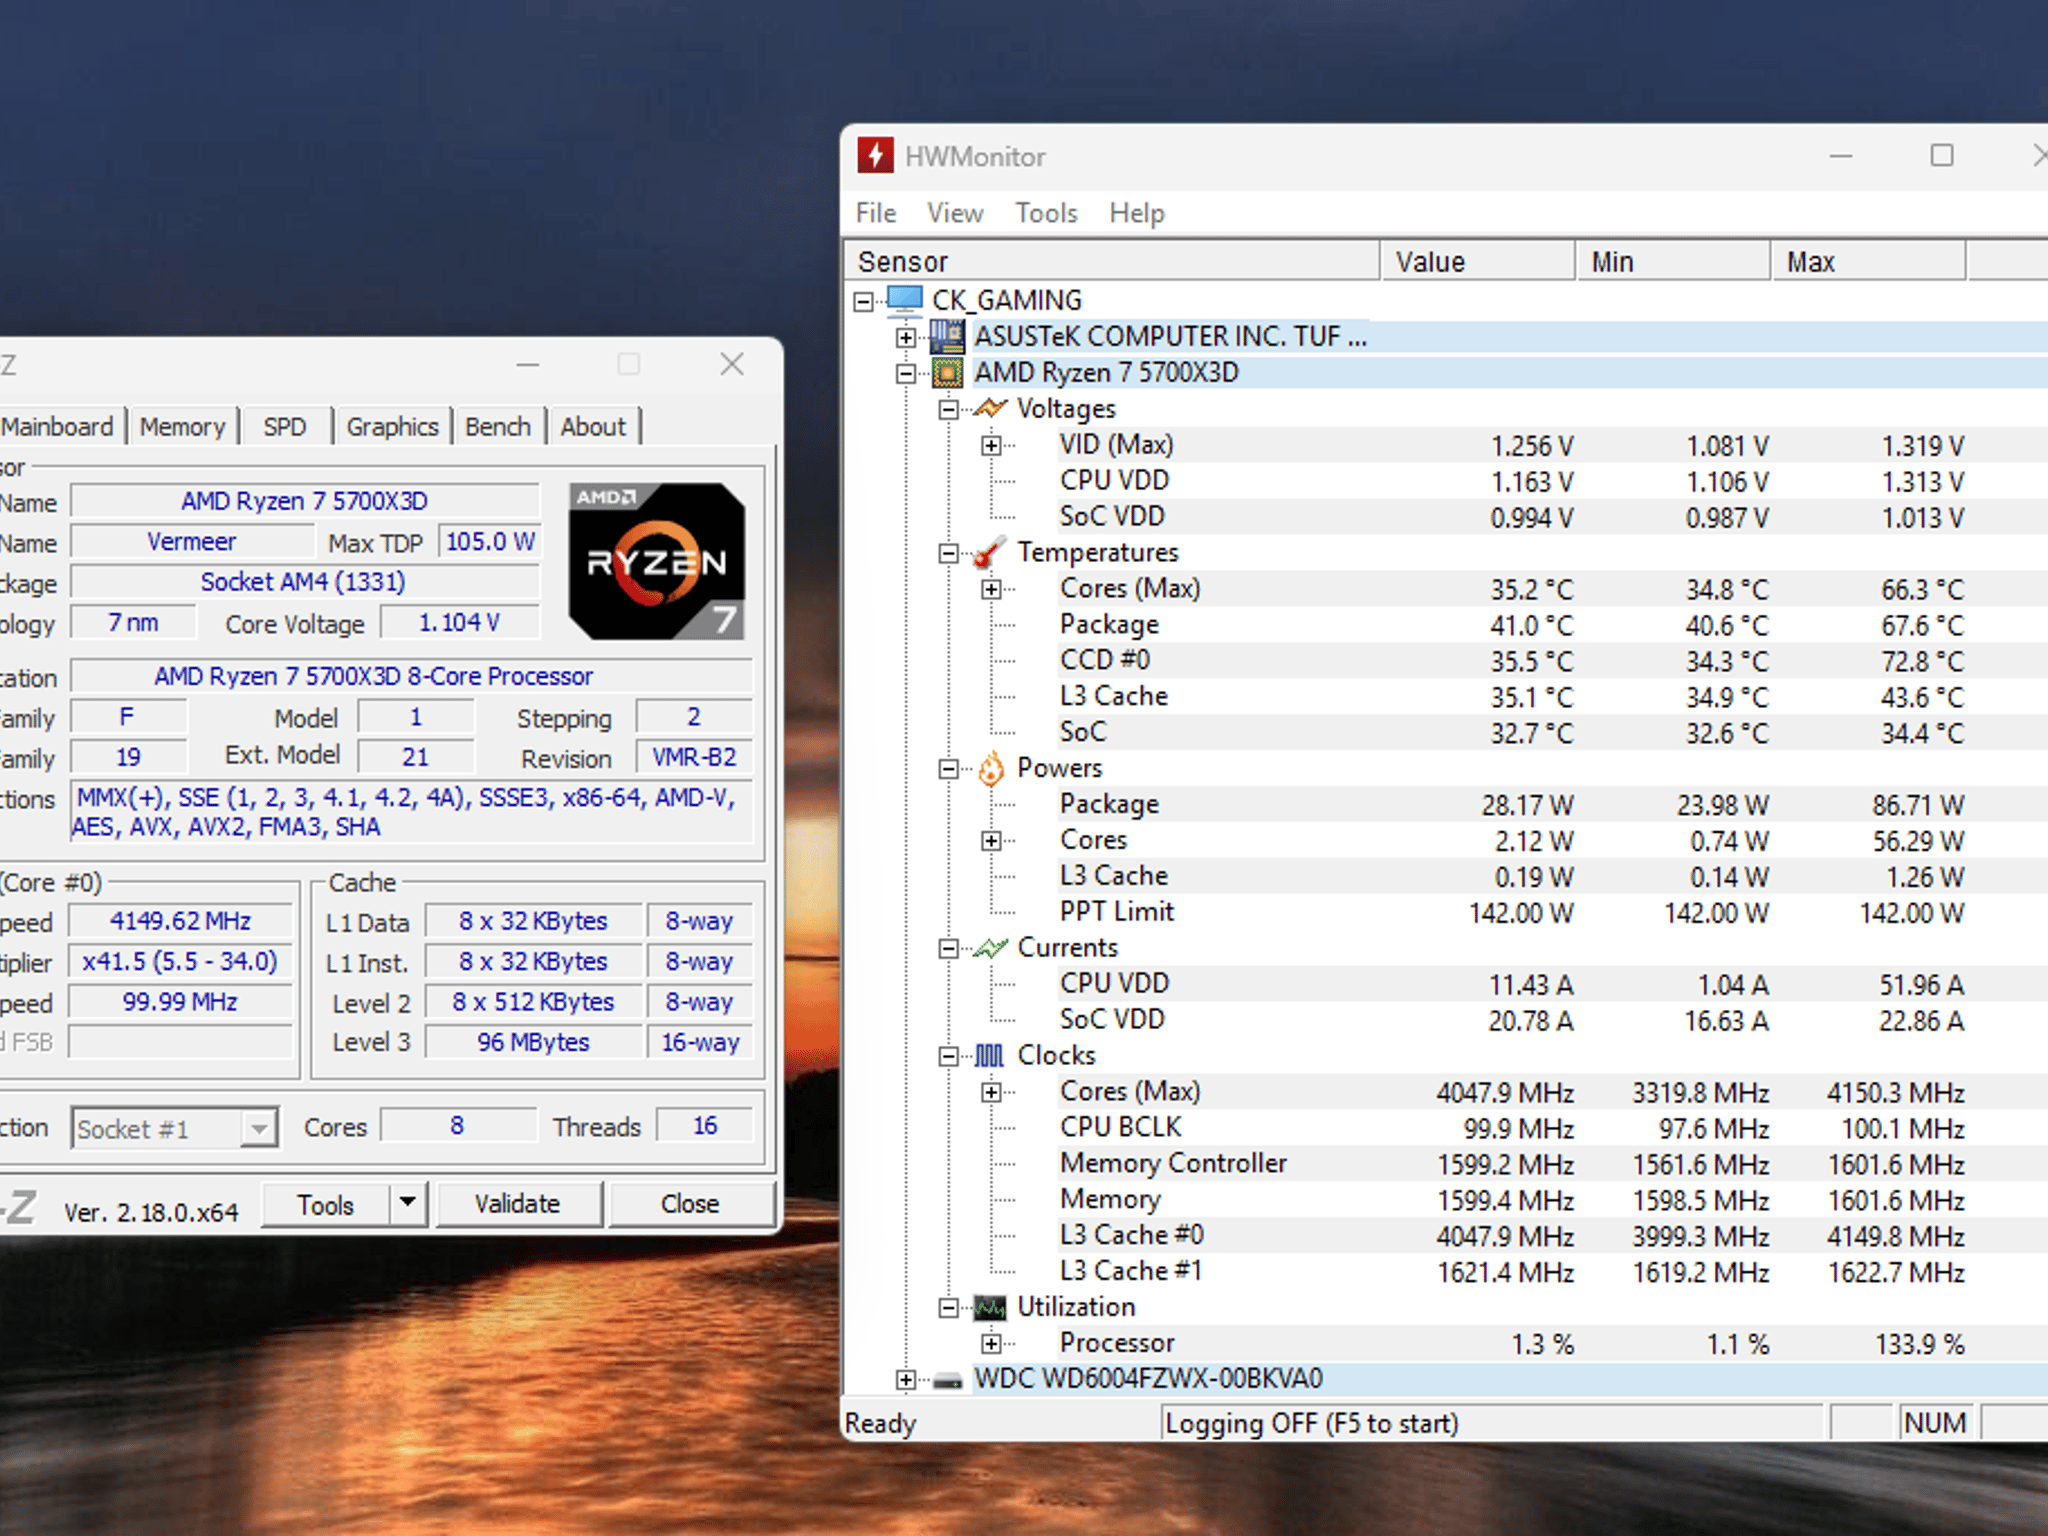Click the NUM indicator in status bar
2048x1536 pixels.
(1935, 1423)
